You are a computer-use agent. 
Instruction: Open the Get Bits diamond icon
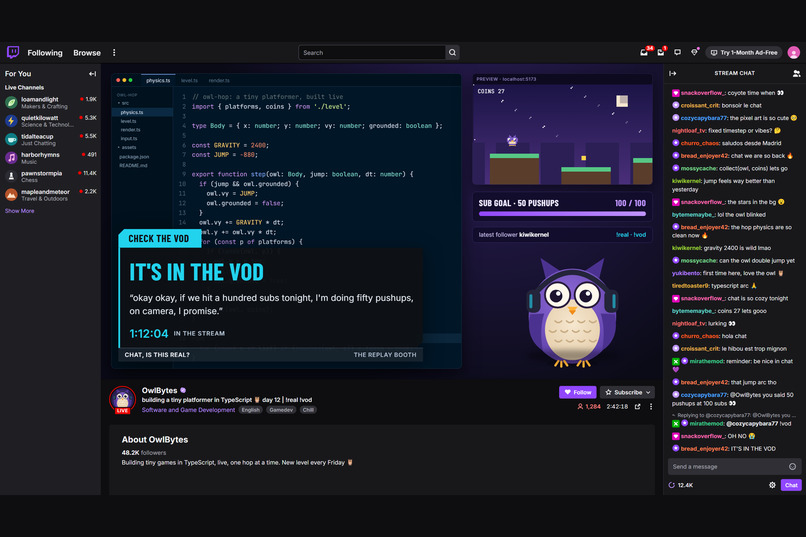[694, 52]
